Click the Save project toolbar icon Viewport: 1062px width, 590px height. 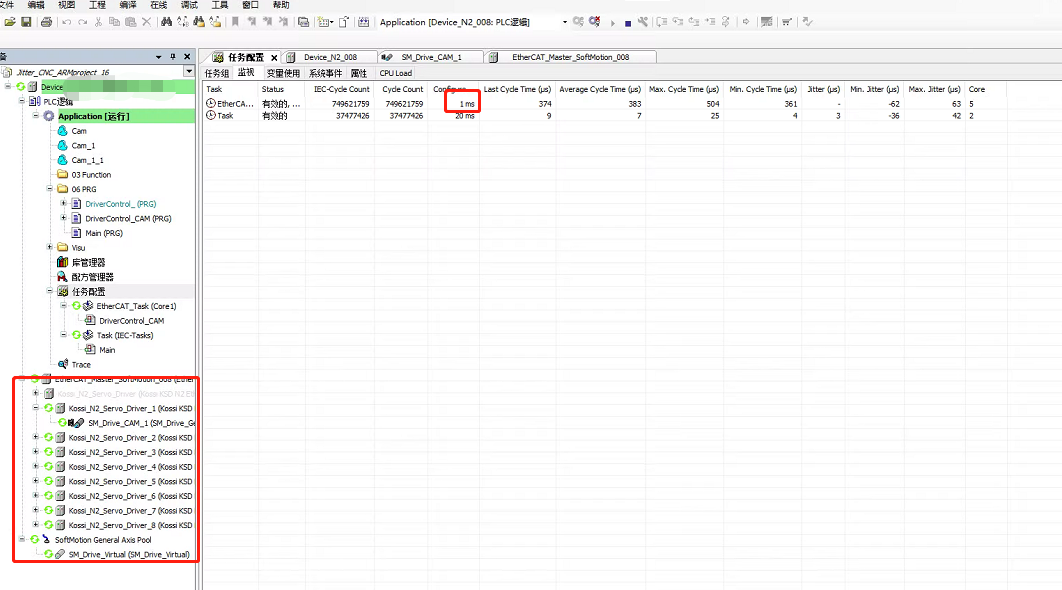[26, 22]
